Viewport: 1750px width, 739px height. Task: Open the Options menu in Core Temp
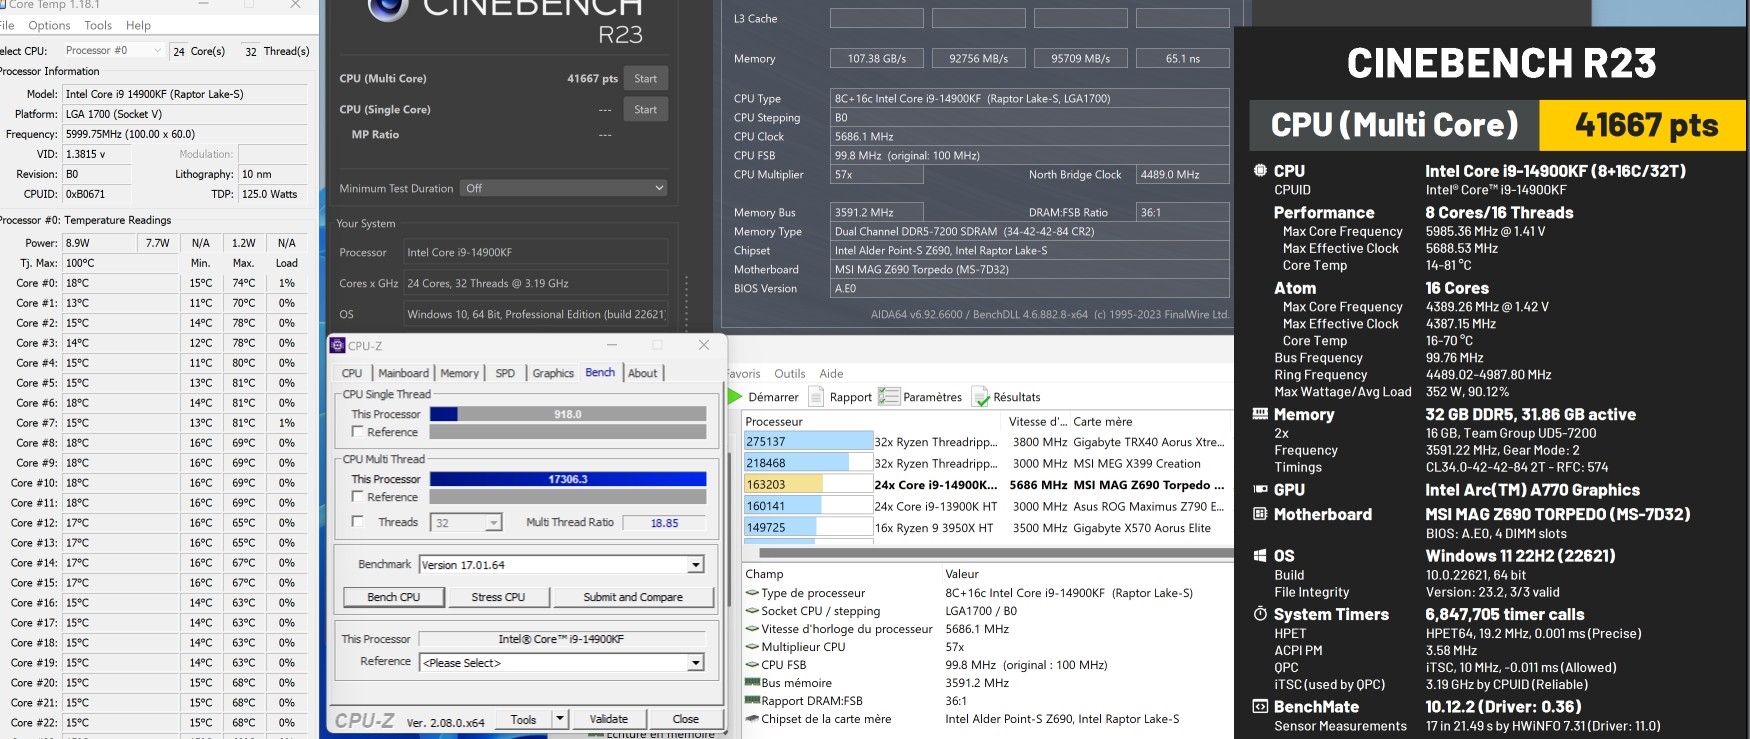[x=49, y=25]
